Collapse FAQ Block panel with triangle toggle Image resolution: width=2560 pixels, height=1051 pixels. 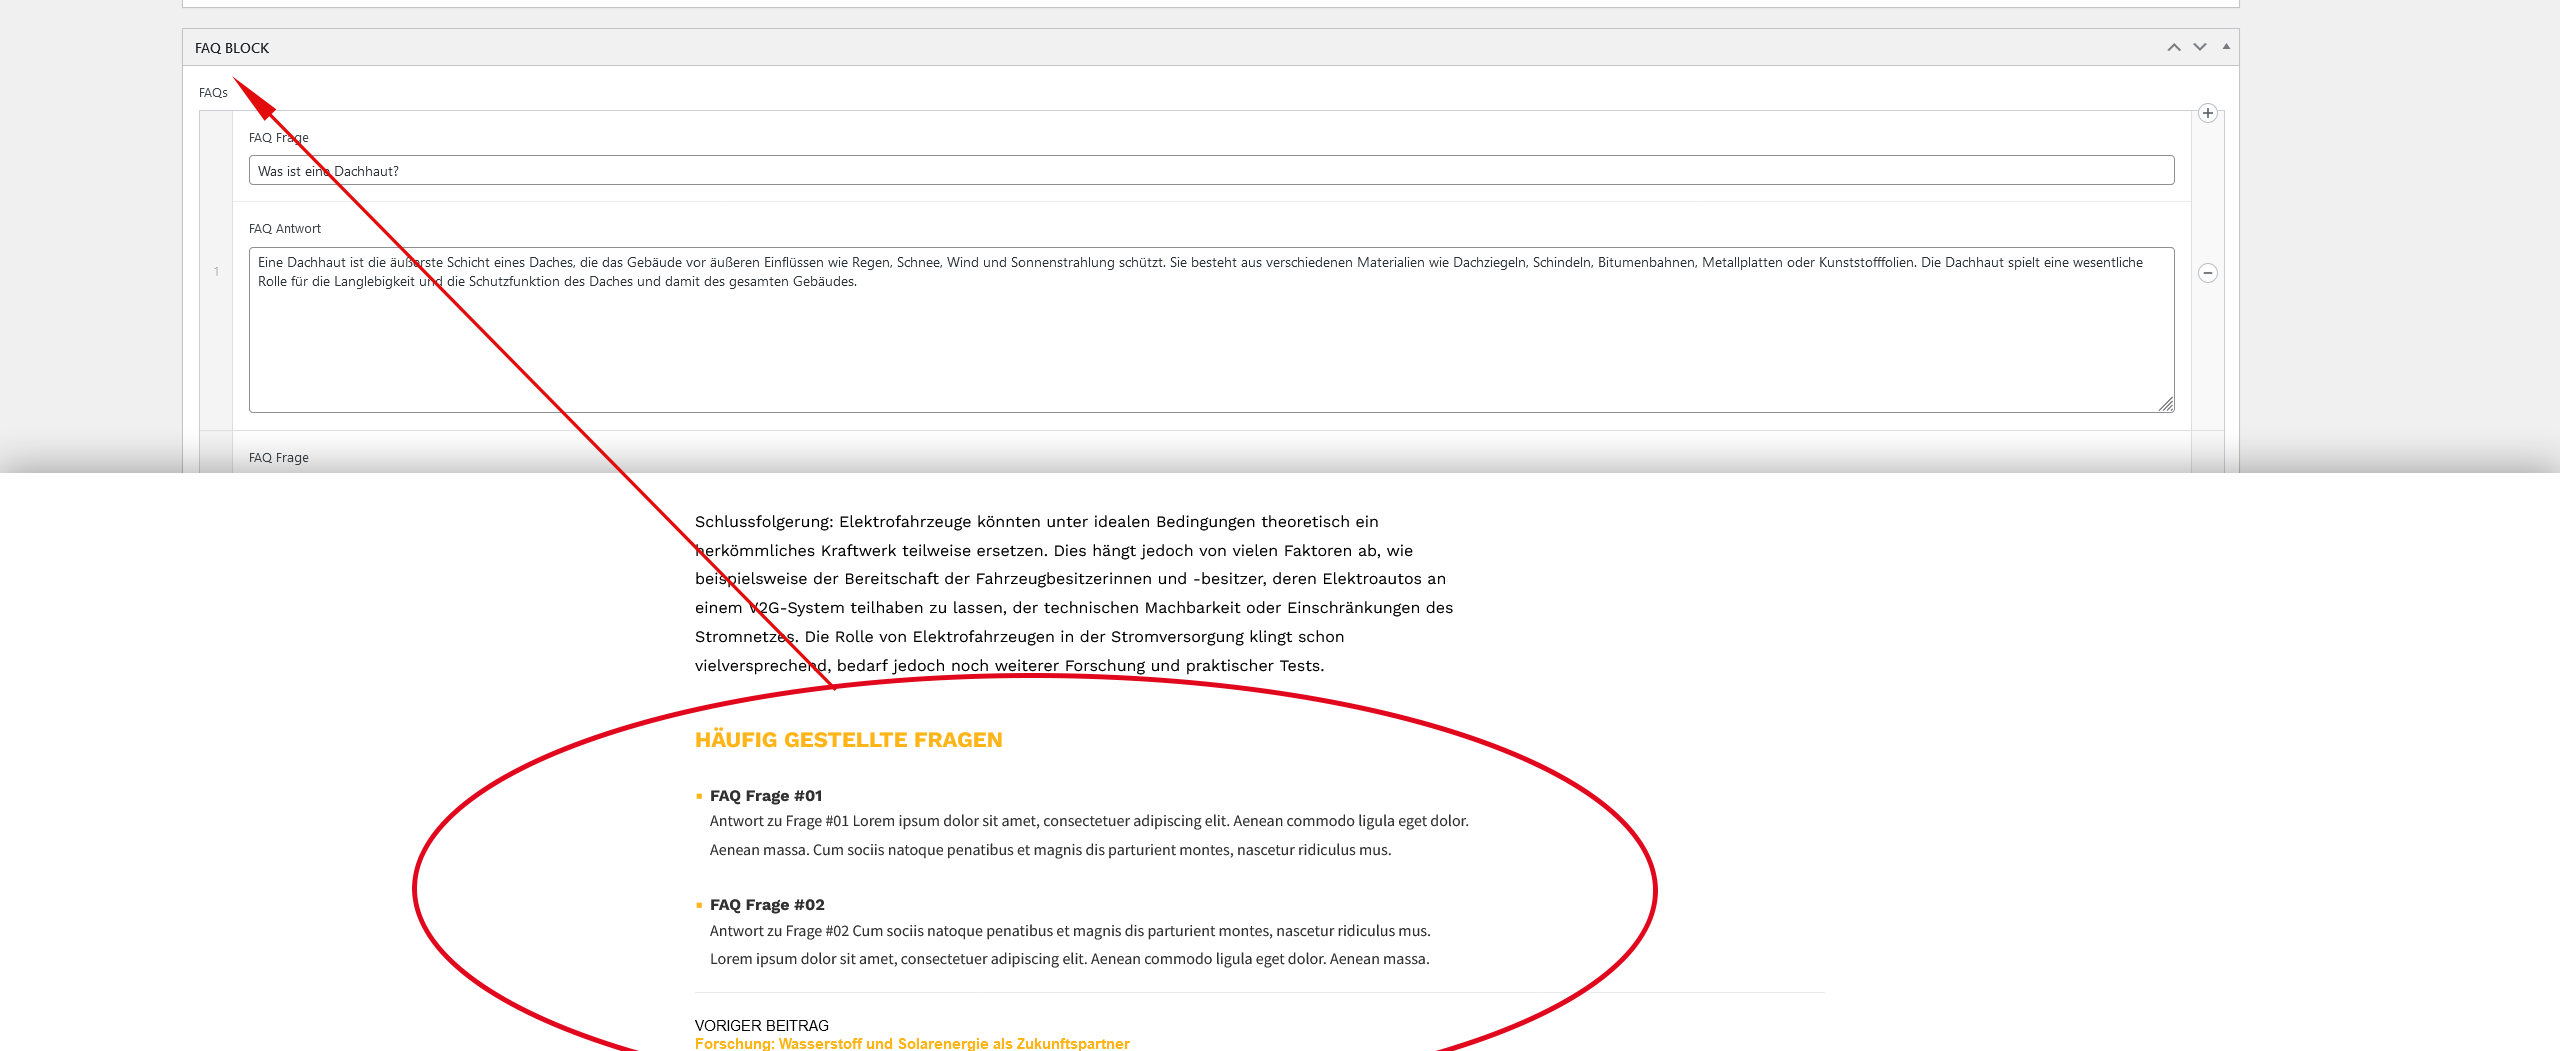(2225, 46)
